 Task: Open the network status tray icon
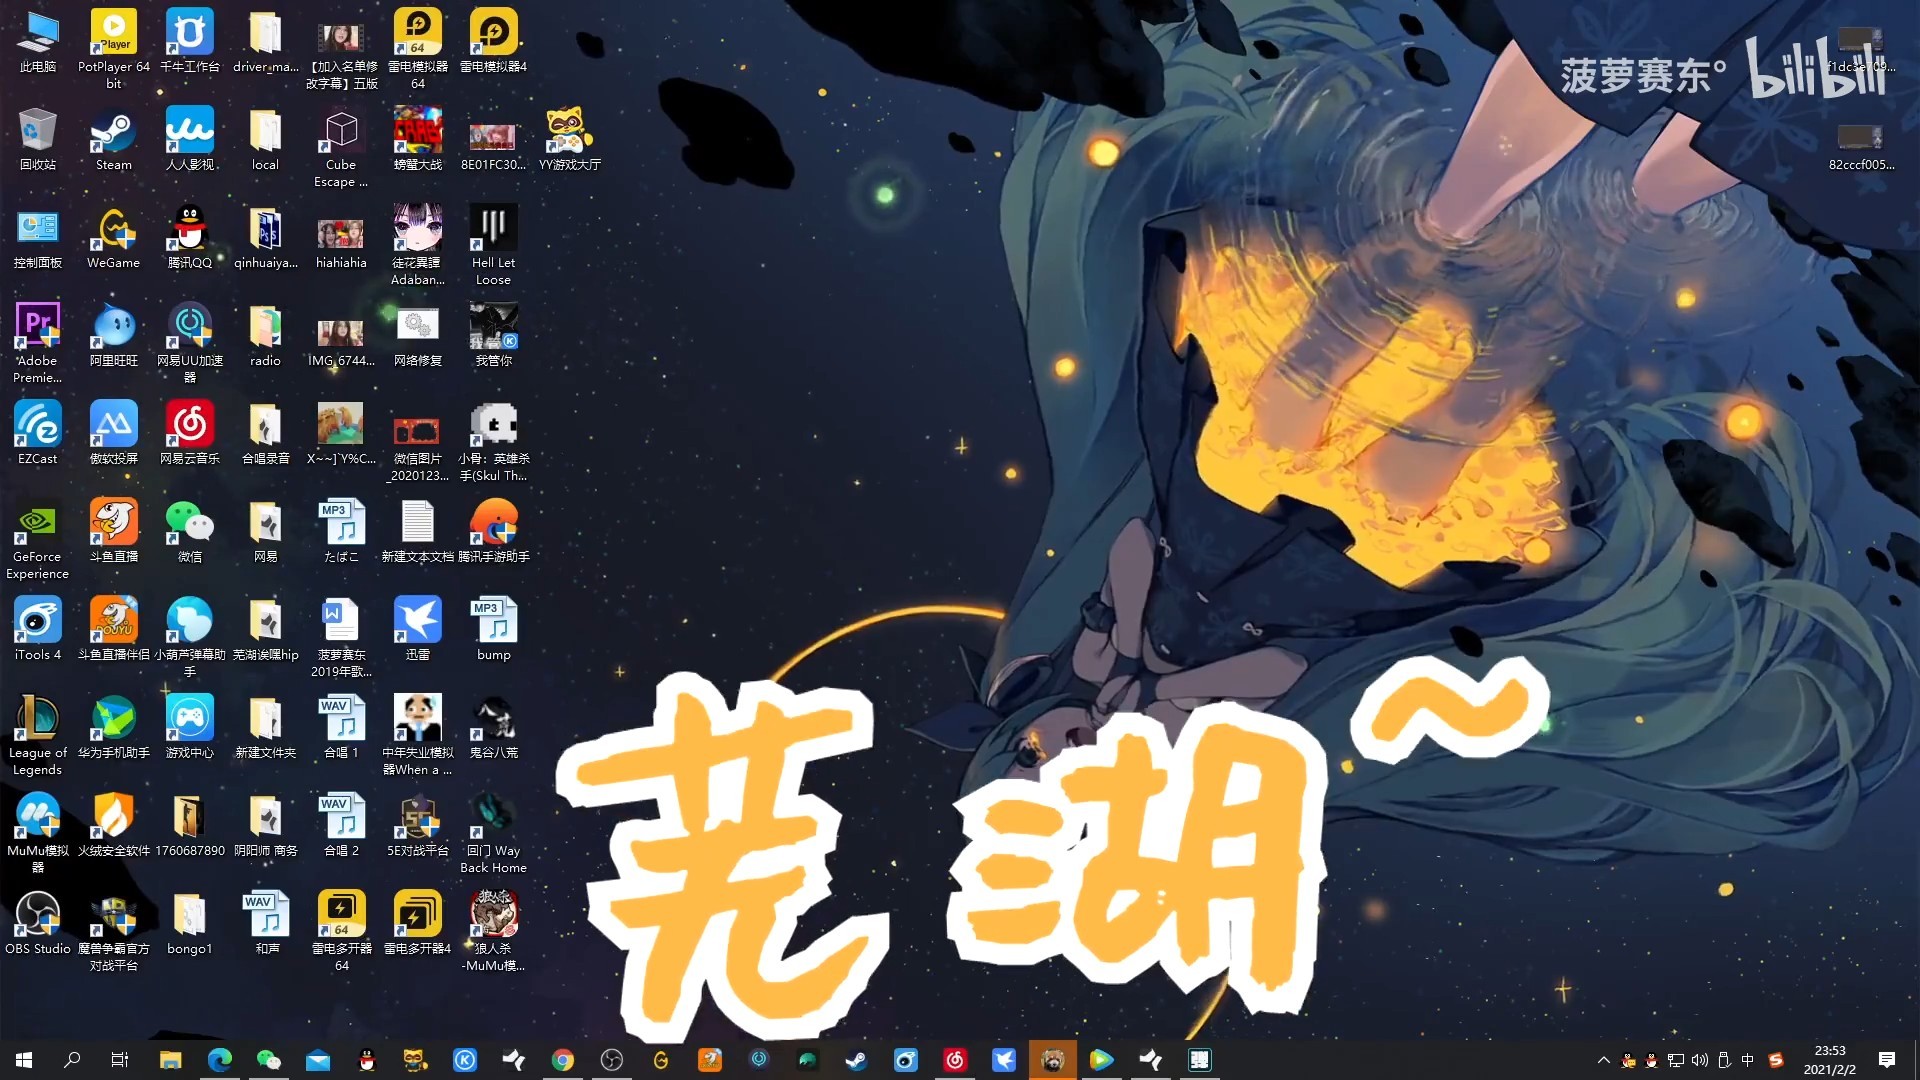[1676, 1060]
